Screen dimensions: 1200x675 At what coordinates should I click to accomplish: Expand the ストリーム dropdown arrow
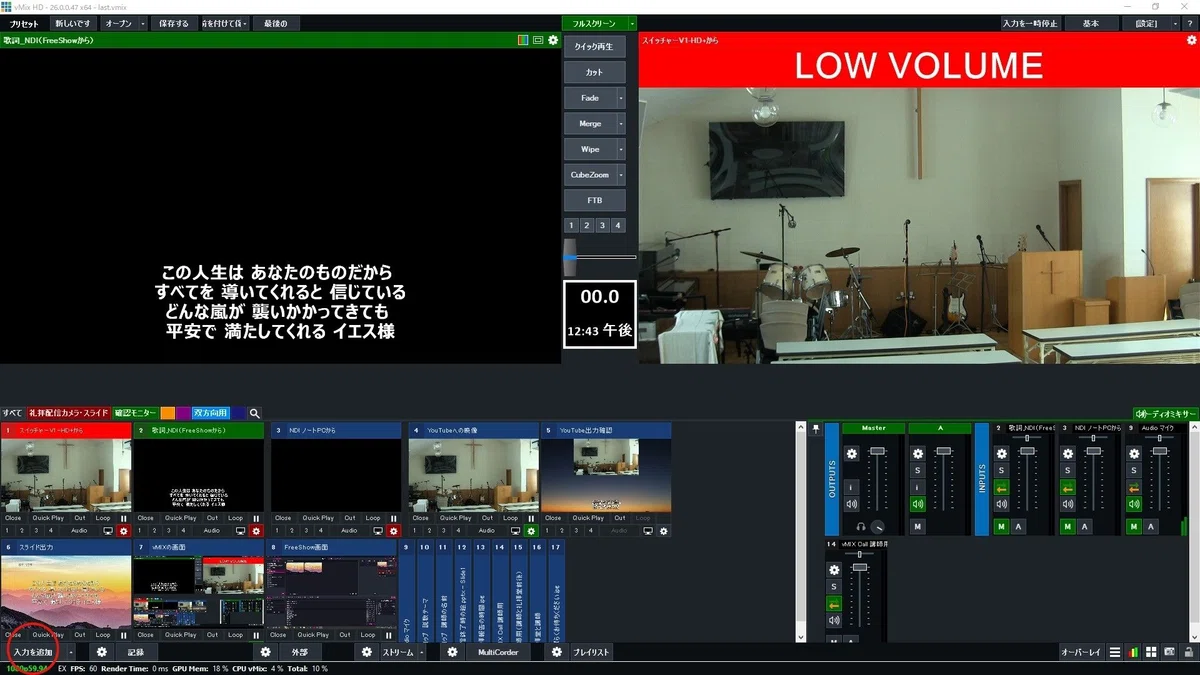(422, 652)
